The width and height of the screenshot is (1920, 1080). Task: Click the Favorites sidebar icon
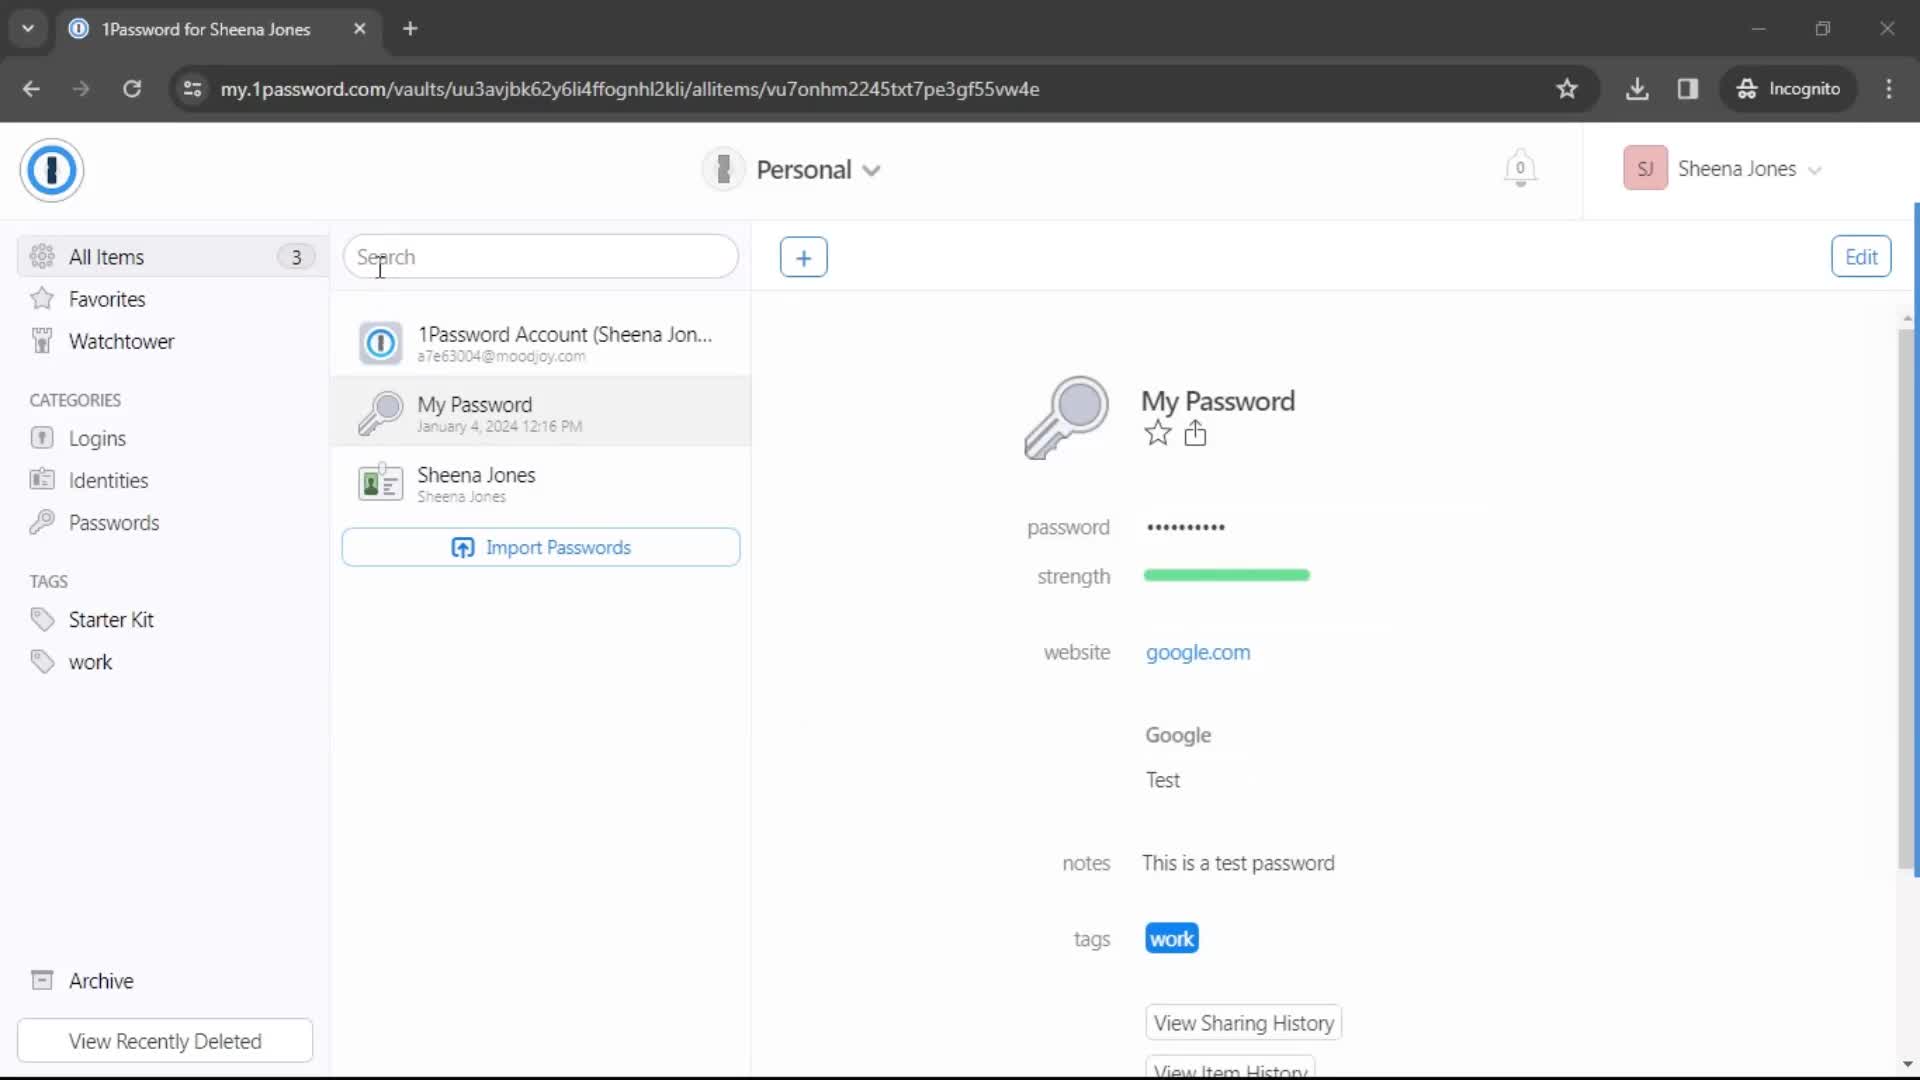click(x=42, y=299)
